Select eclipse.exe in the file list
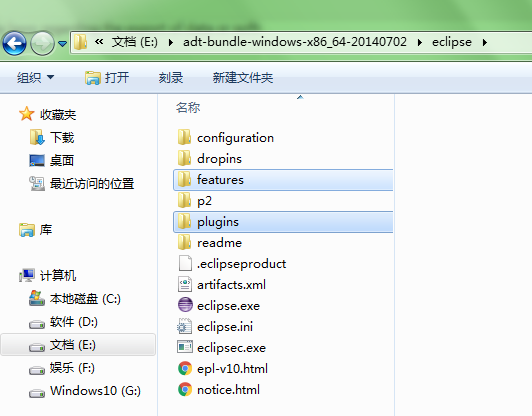Viewport: 532px width, 416px height. 228,306
